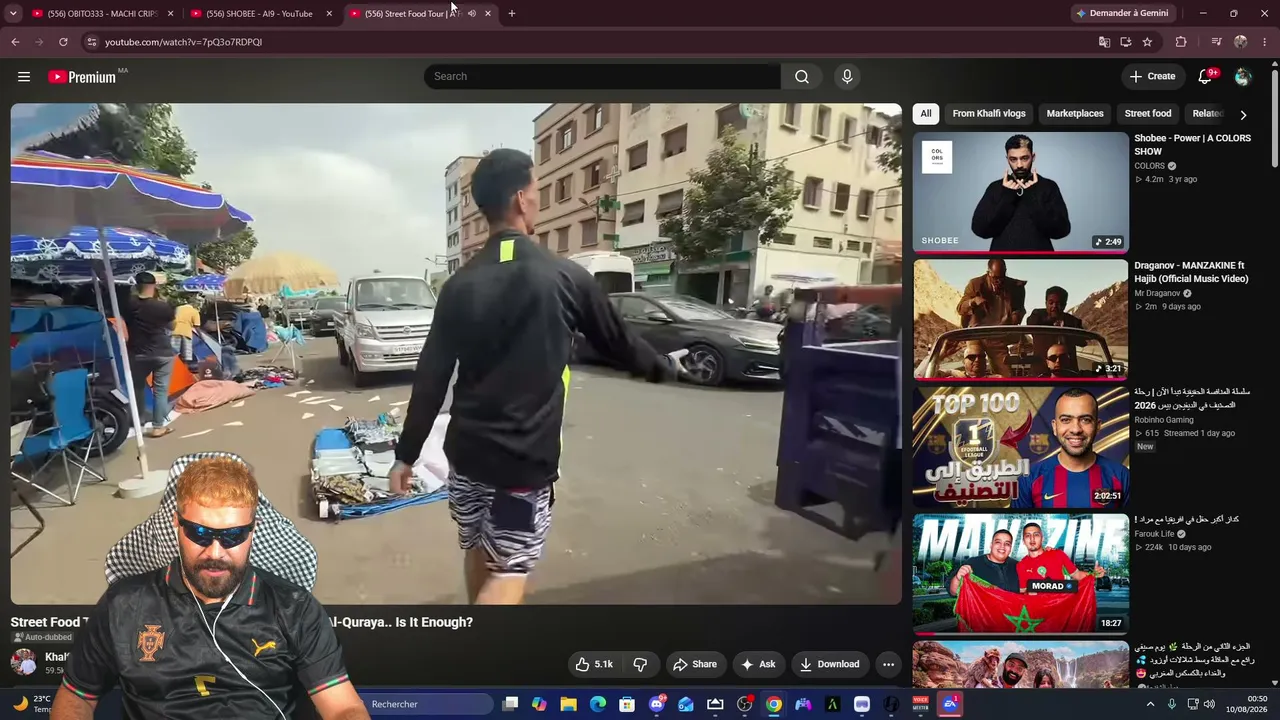Open the YouTube guide hamburger menu

(x=24, y=77)
